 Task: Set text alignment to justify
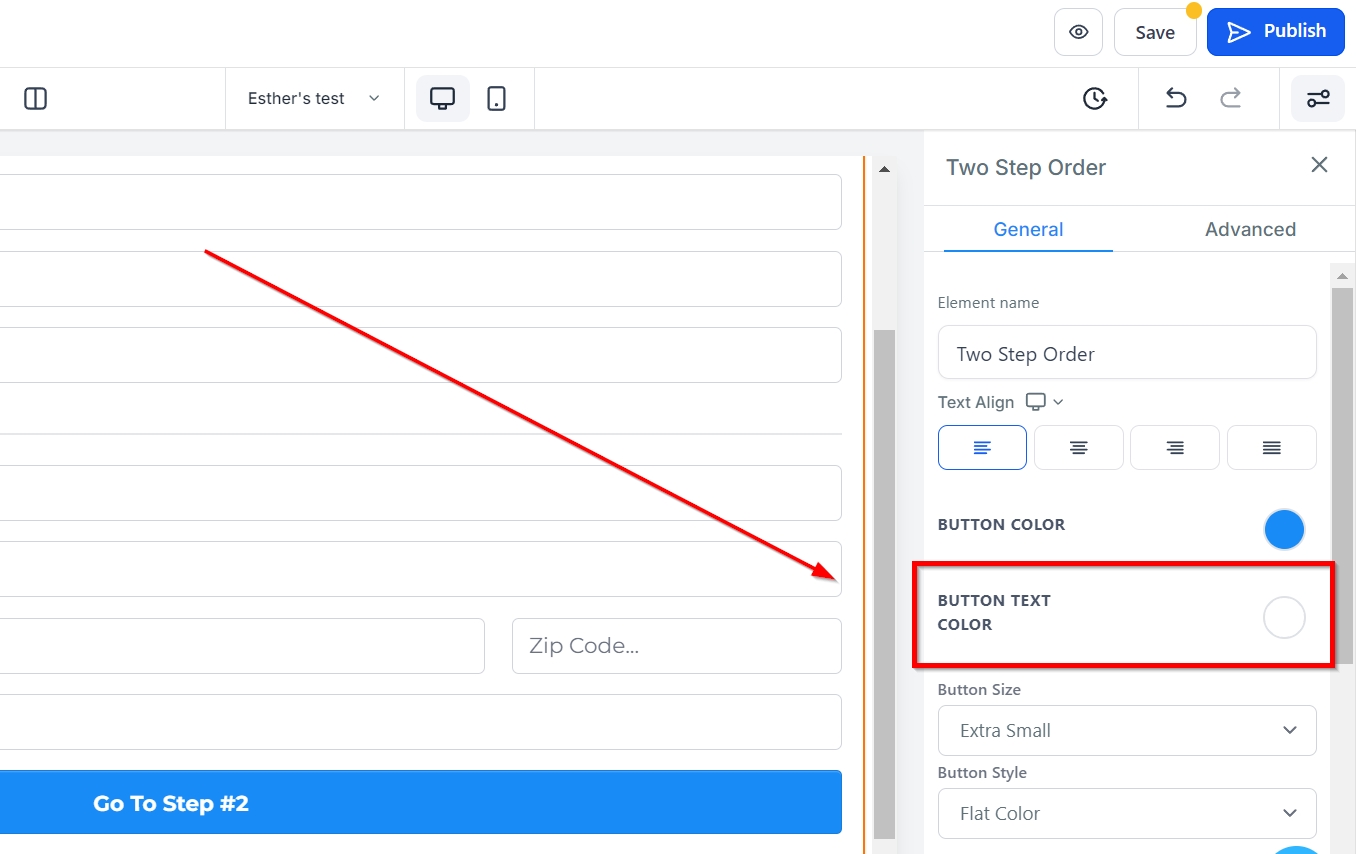coord(1271,448)
